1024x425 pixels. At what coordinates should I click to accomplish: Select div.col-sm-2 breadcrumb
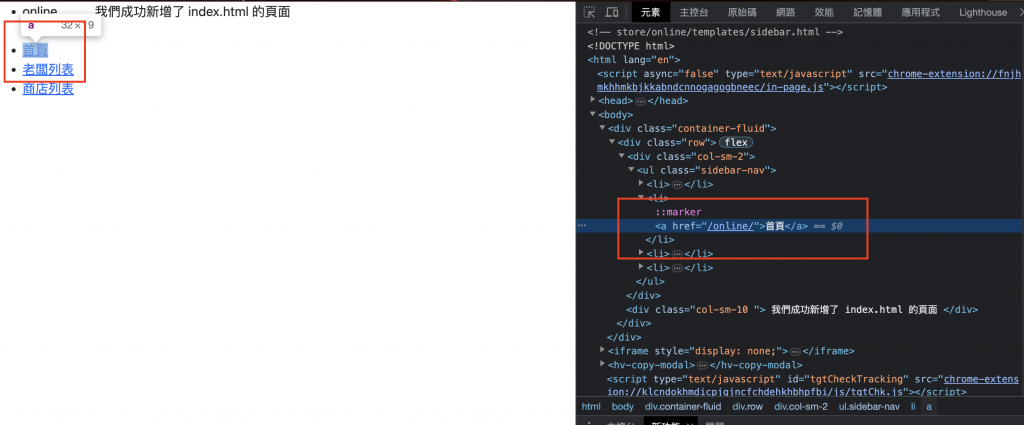coord(801,407)
